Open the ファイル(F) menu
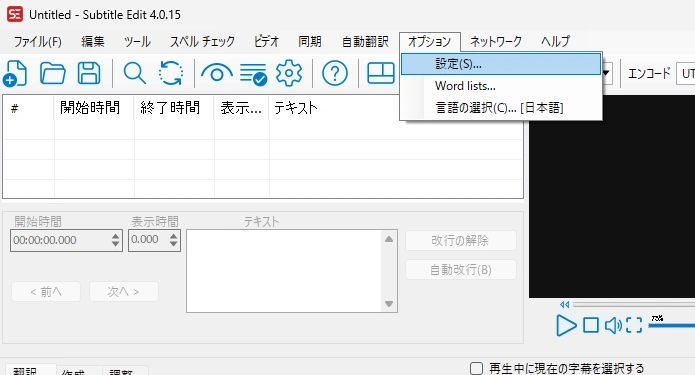Viewport: 695px width, 375px height. click(x=38, y=42)
